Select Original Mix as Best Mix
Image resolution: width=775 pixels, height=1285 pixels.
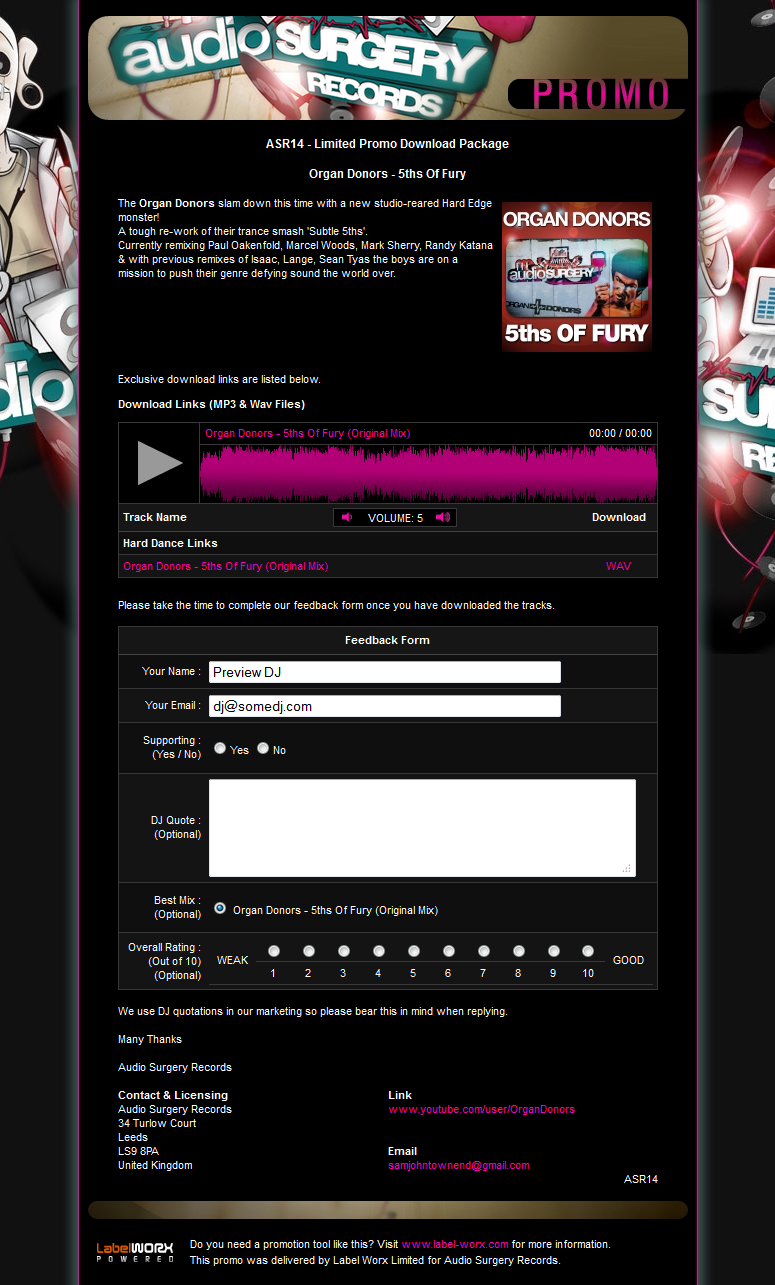[220, 908]
